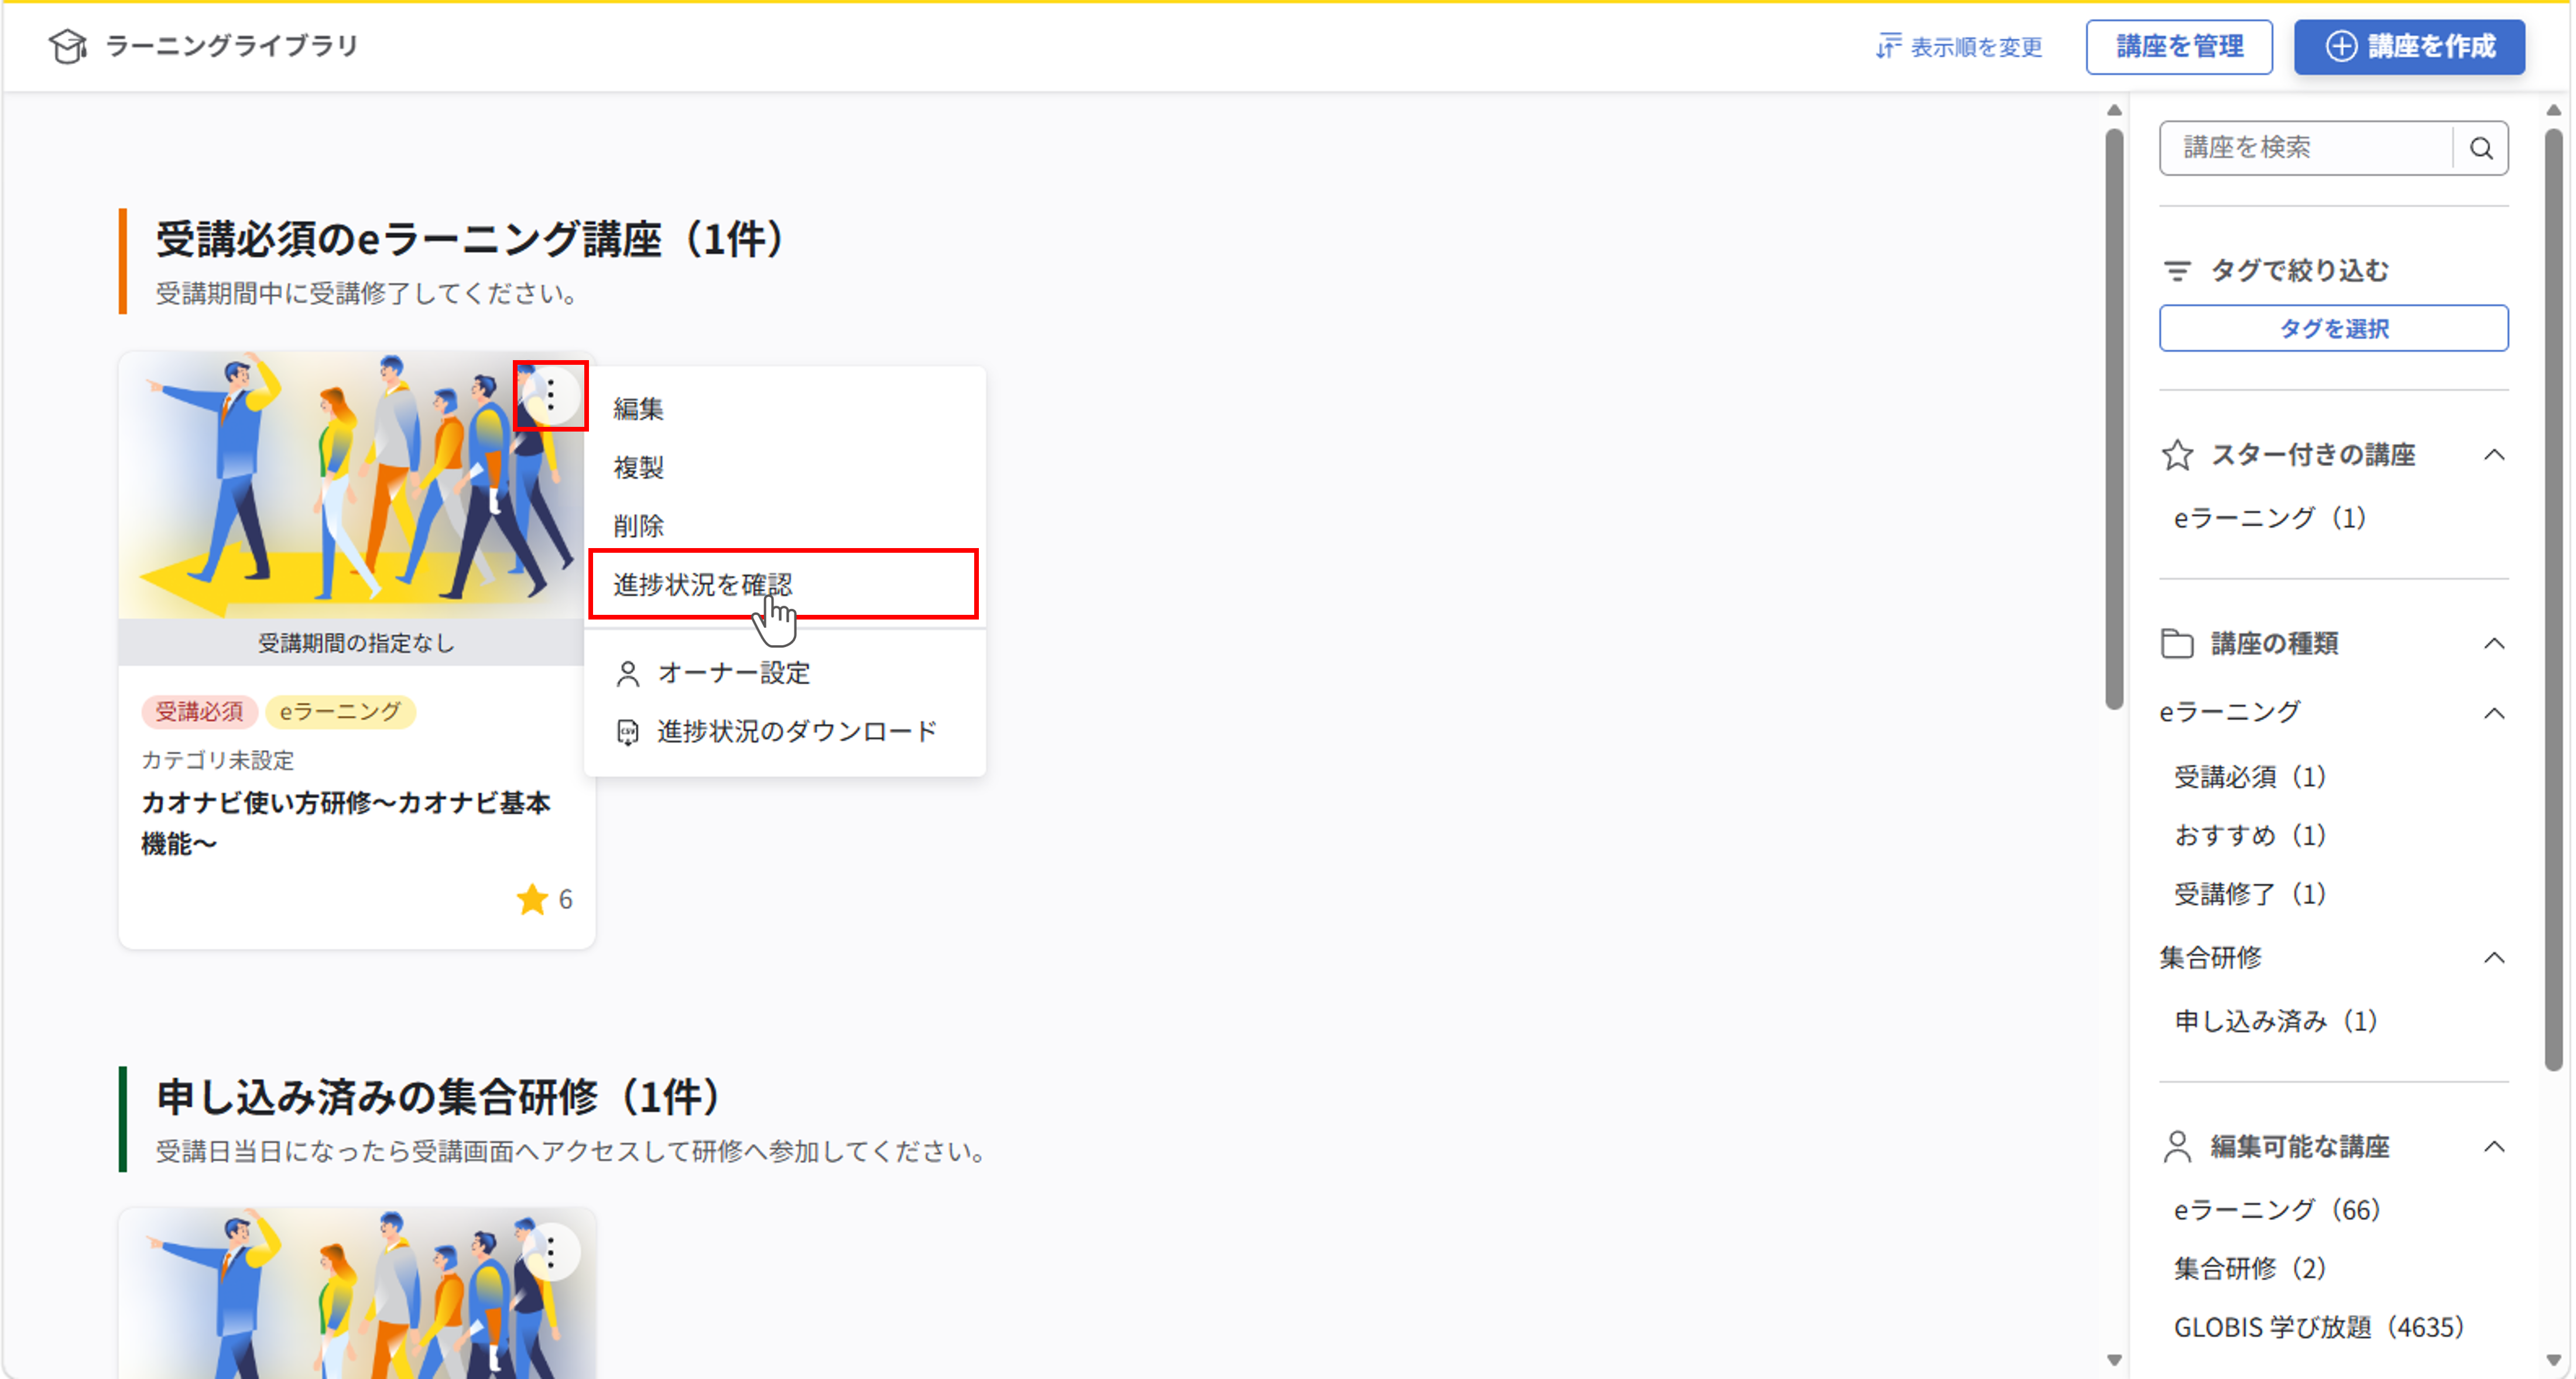The width and height of the screenshot is (2576, 1379).
Task: Click the main content vertical scrollbar
Action: [x=2114, y=420]
